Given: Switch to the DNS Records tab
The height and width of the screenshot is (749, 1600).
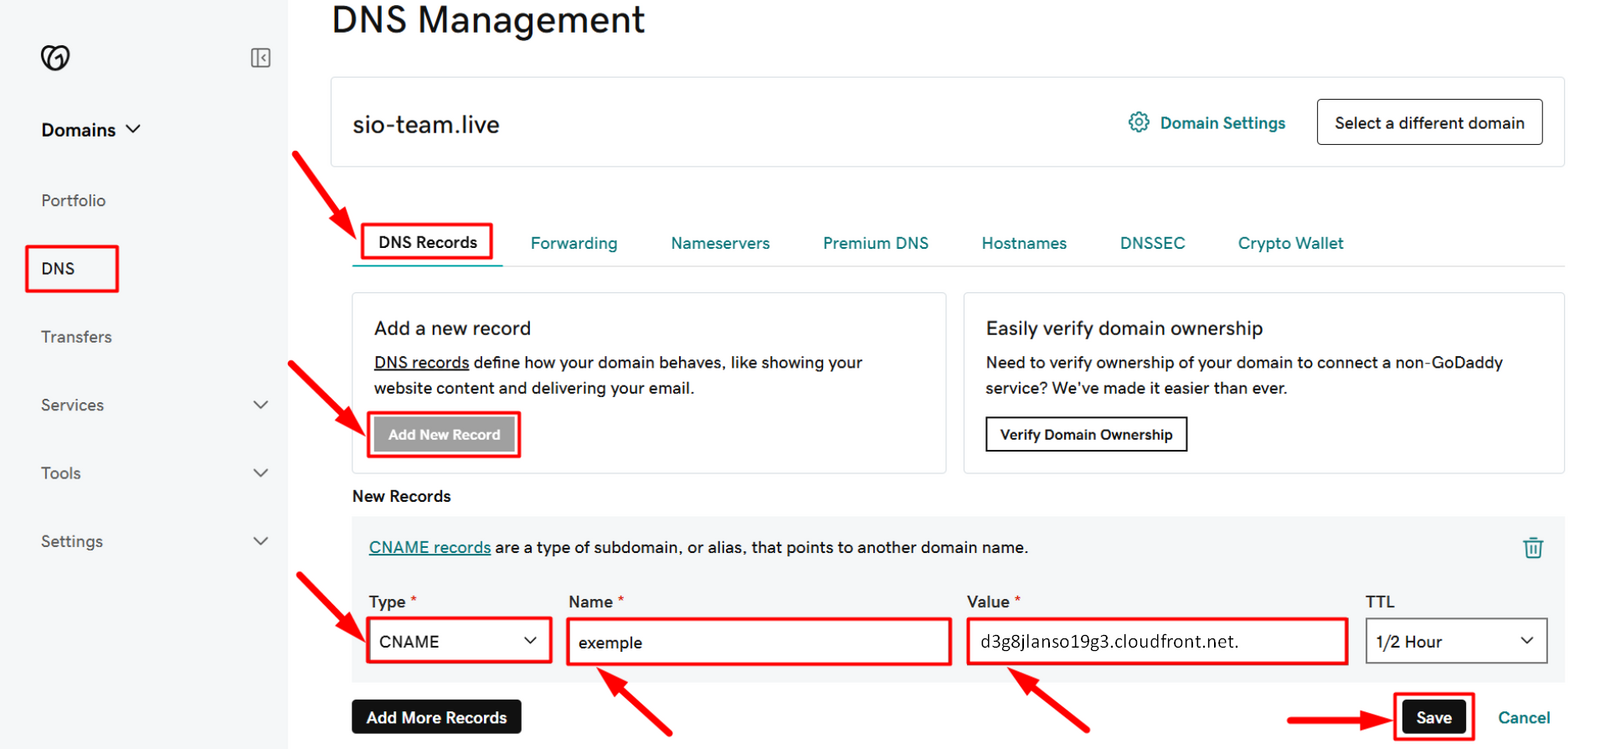Looking at the screenshot, I should point(427,242).
